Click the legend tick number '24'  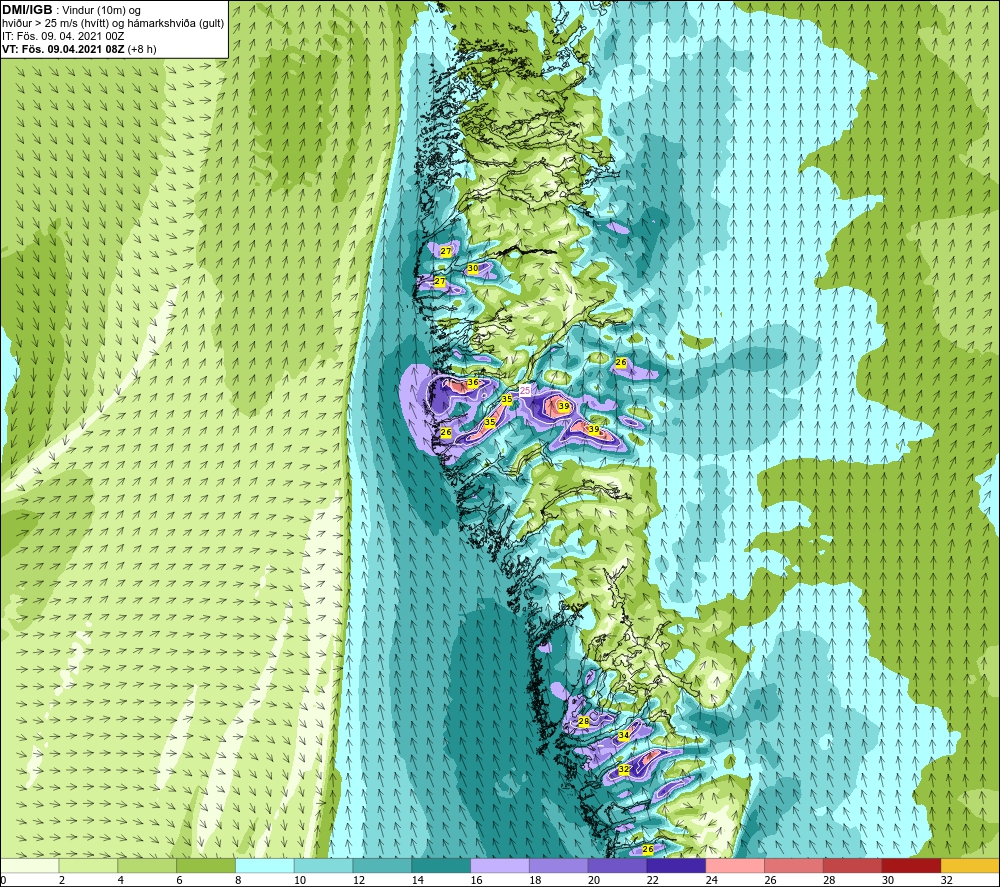712,880
